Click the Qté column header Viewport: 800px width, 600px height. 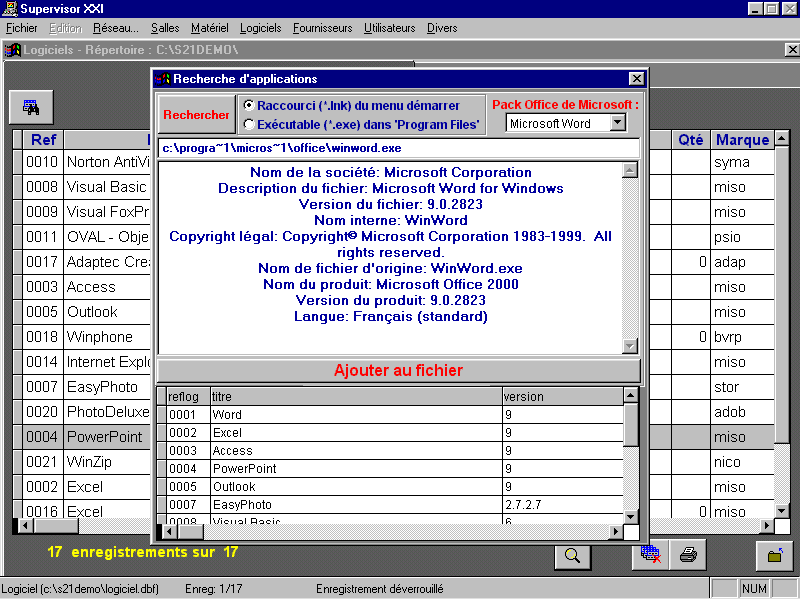[x=690, y=139]
